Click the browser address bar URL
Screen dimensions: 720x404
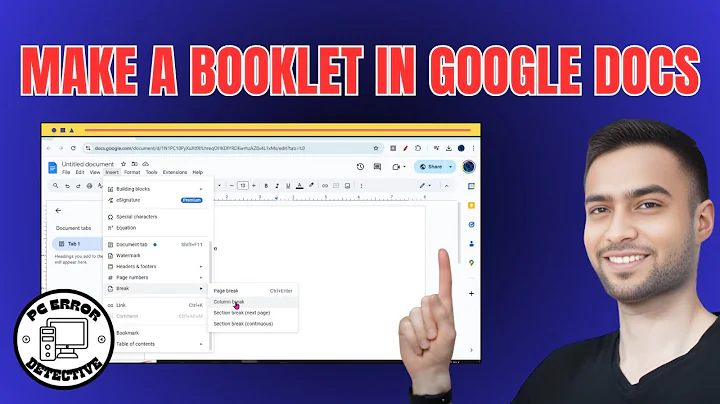(x=200, y=148)
